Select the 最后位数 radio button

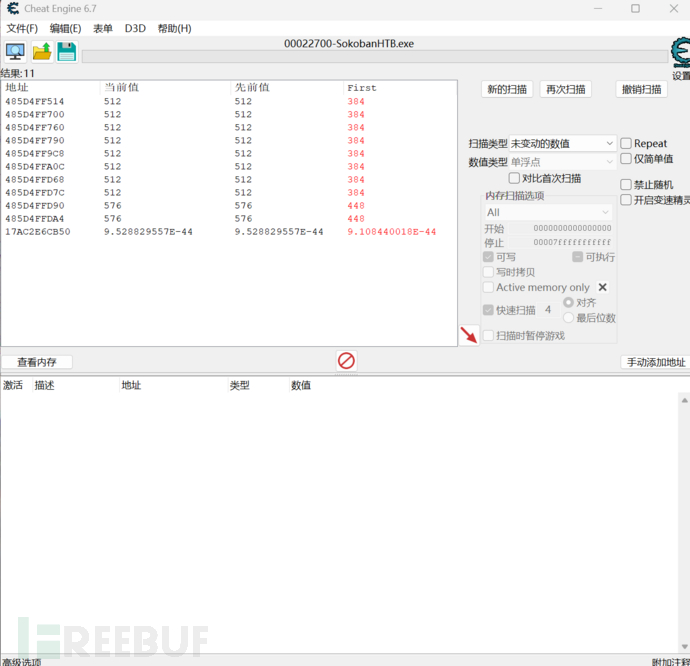click(568, 317)
